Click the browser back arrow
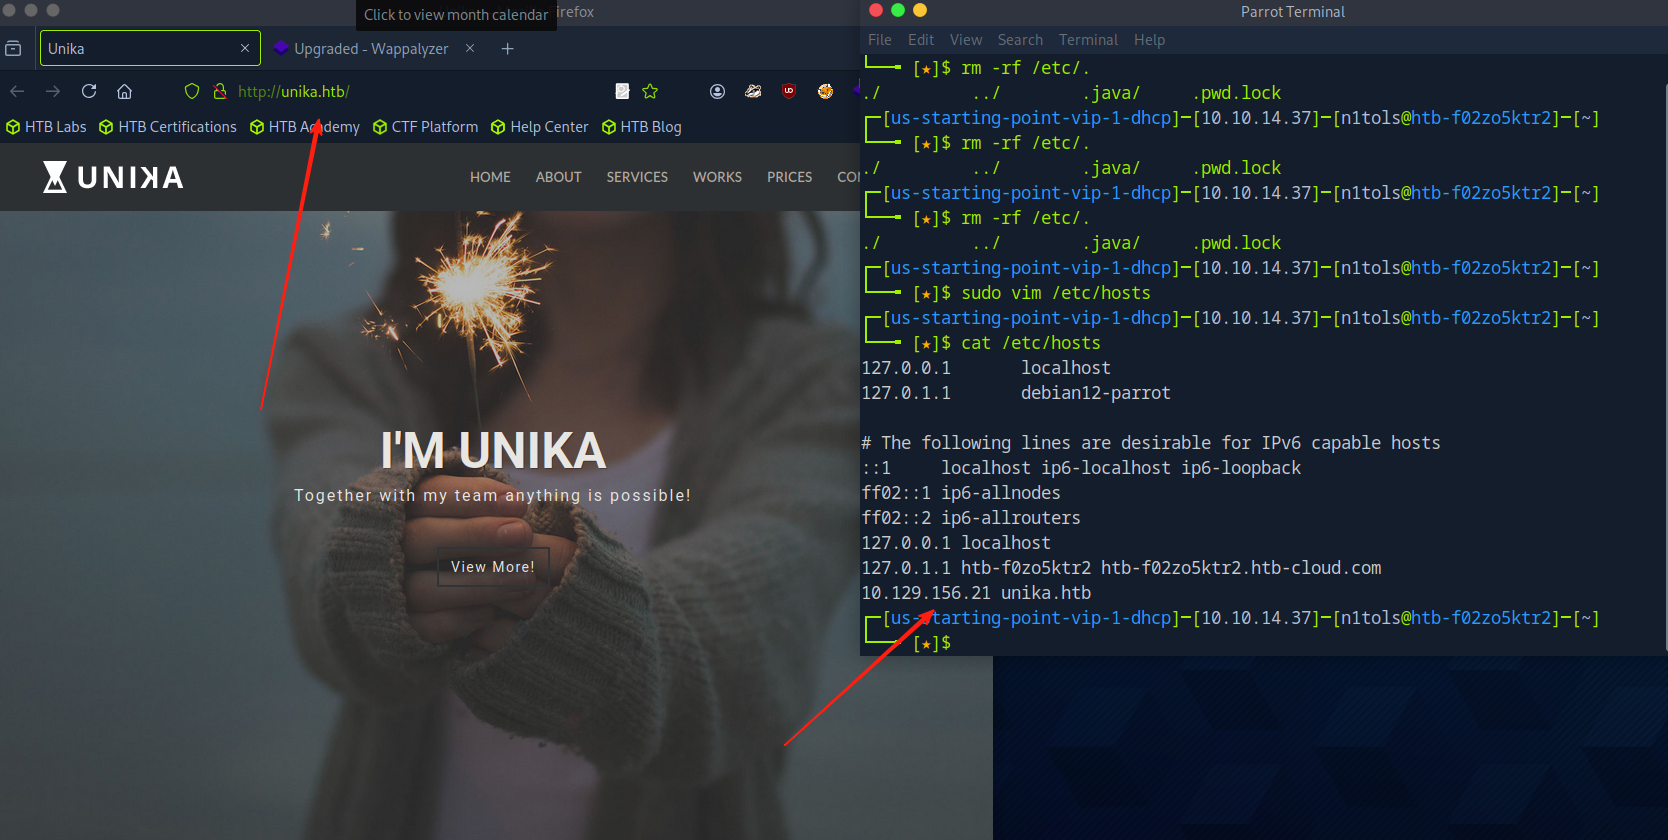 click(17, 91)
